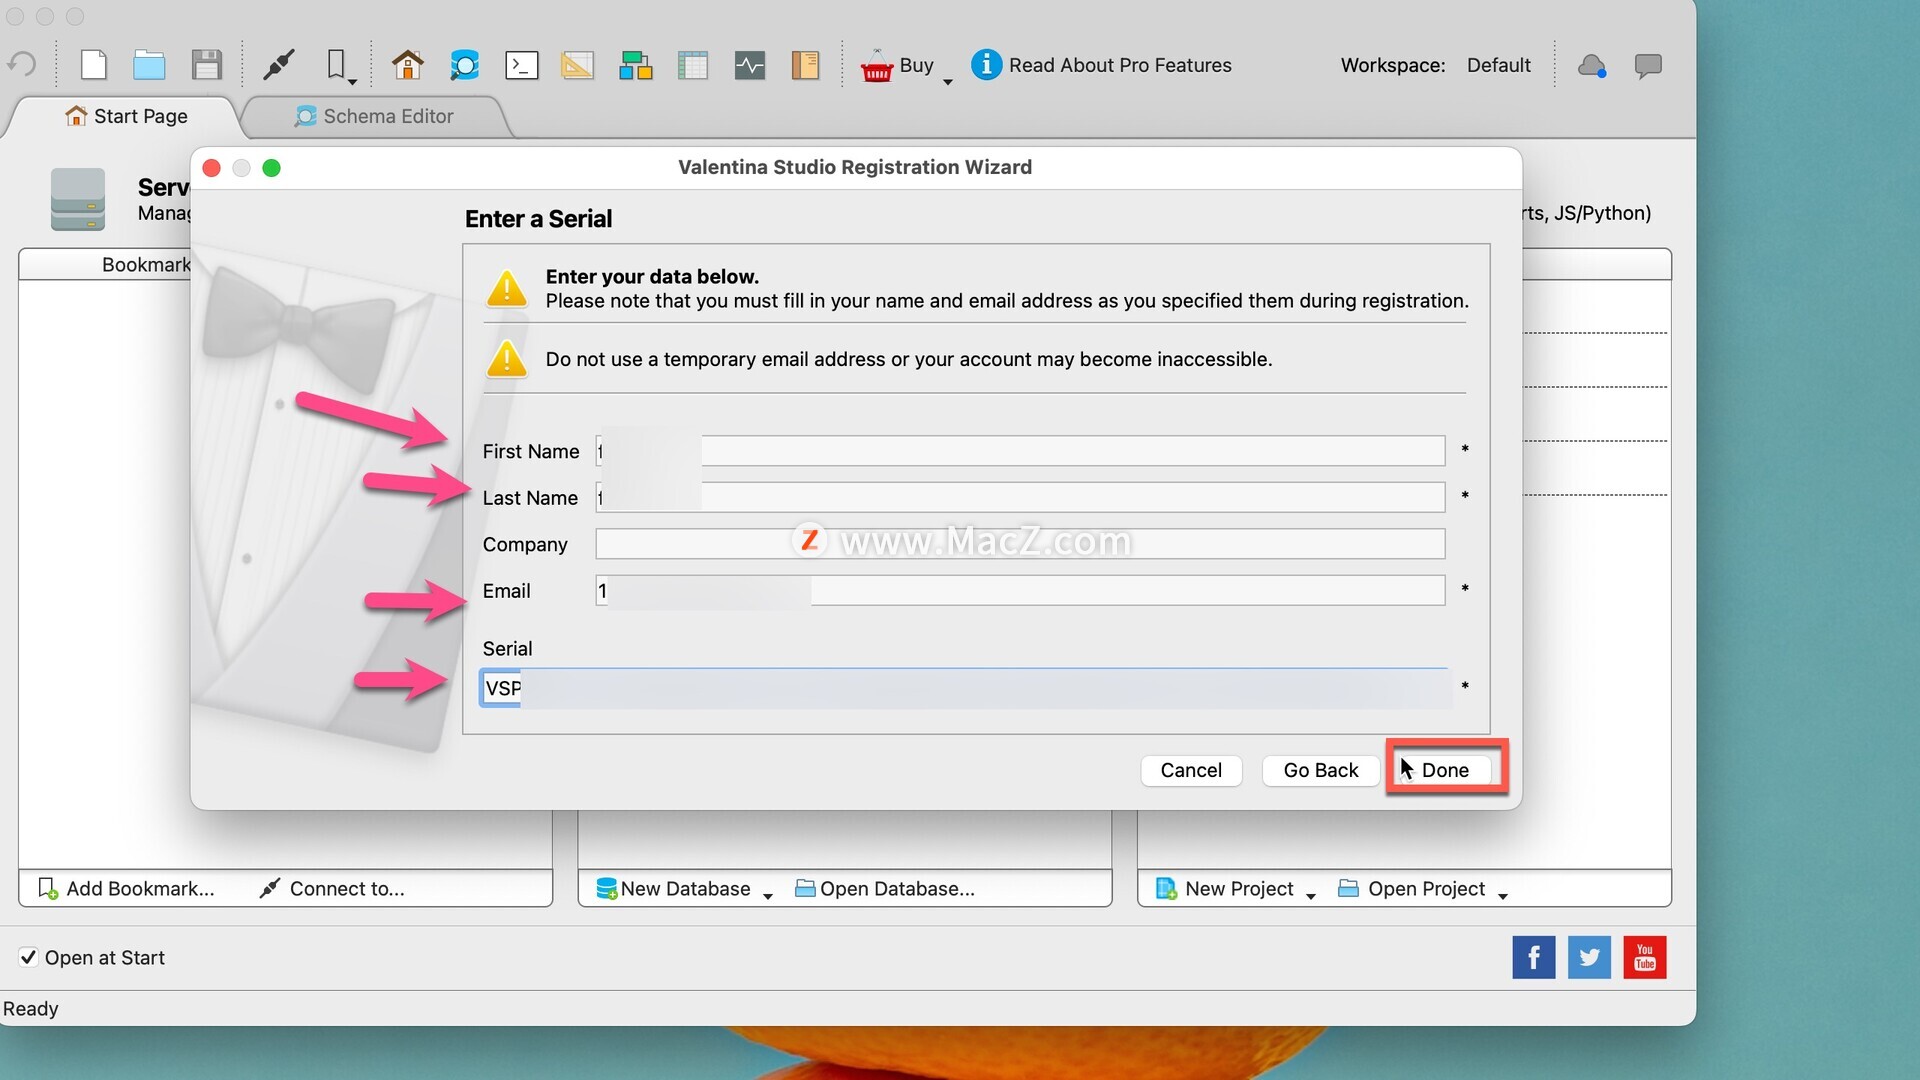Open the bookmark toolbar dropdown arrow
The image size is (1920, 1080).
click(x=353, y=82)
